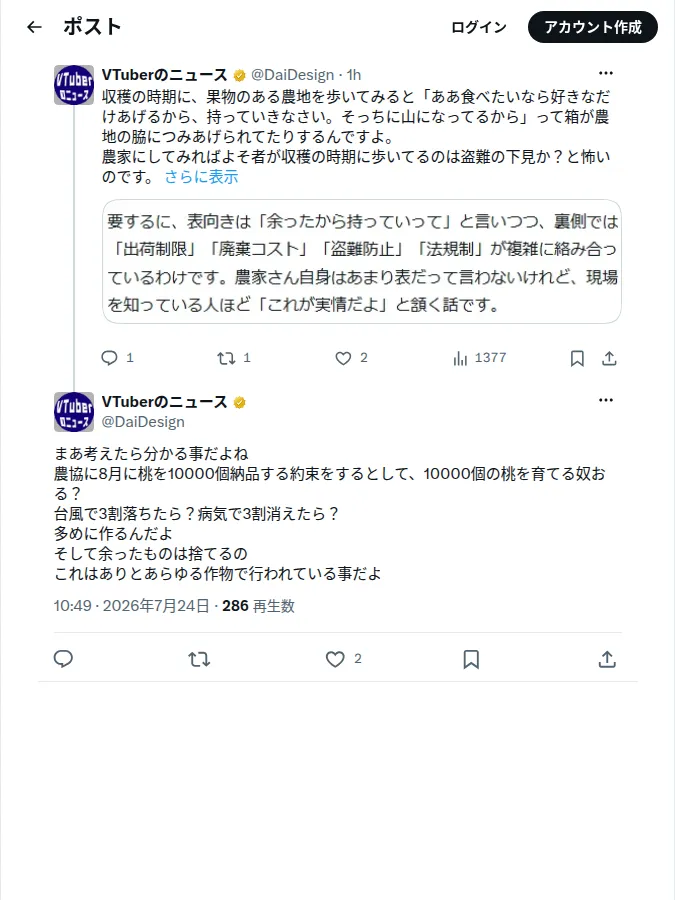Image resolution: width=675 pixels, height=900 pixels.
Task: Expand the post with さらに表示
Action: 201,177
